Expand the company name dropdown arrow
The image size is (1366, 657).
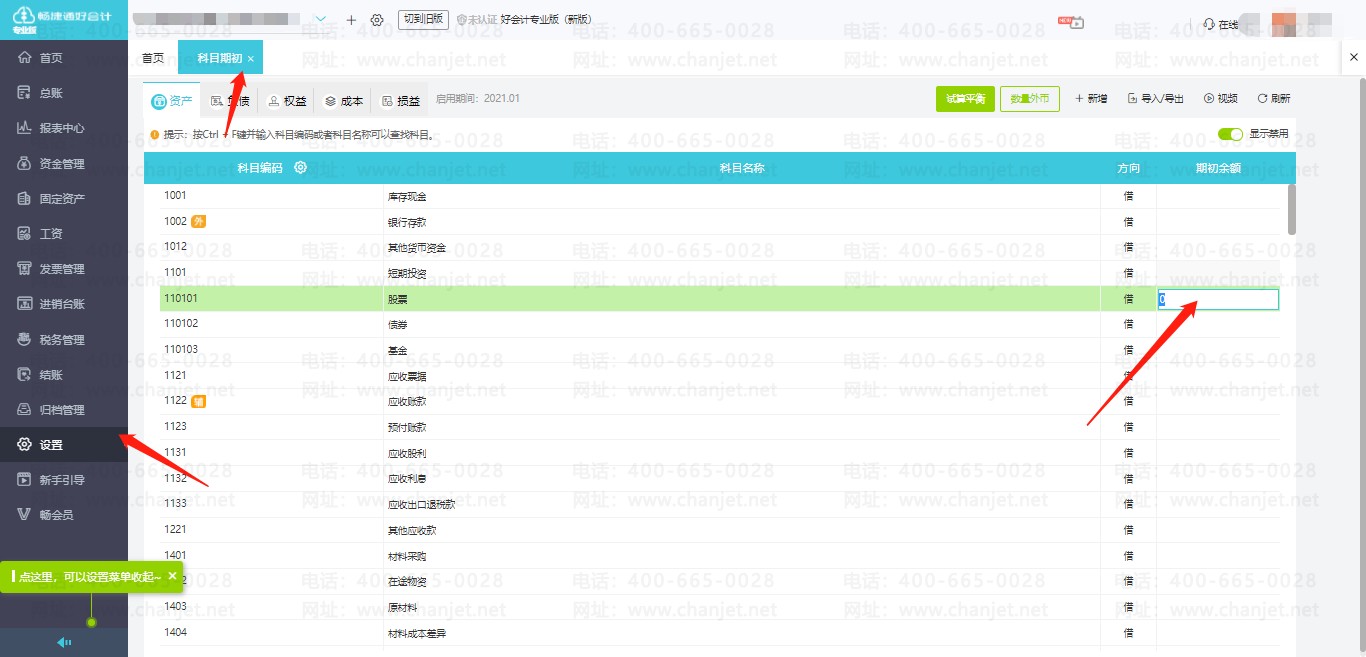[321, 20]
